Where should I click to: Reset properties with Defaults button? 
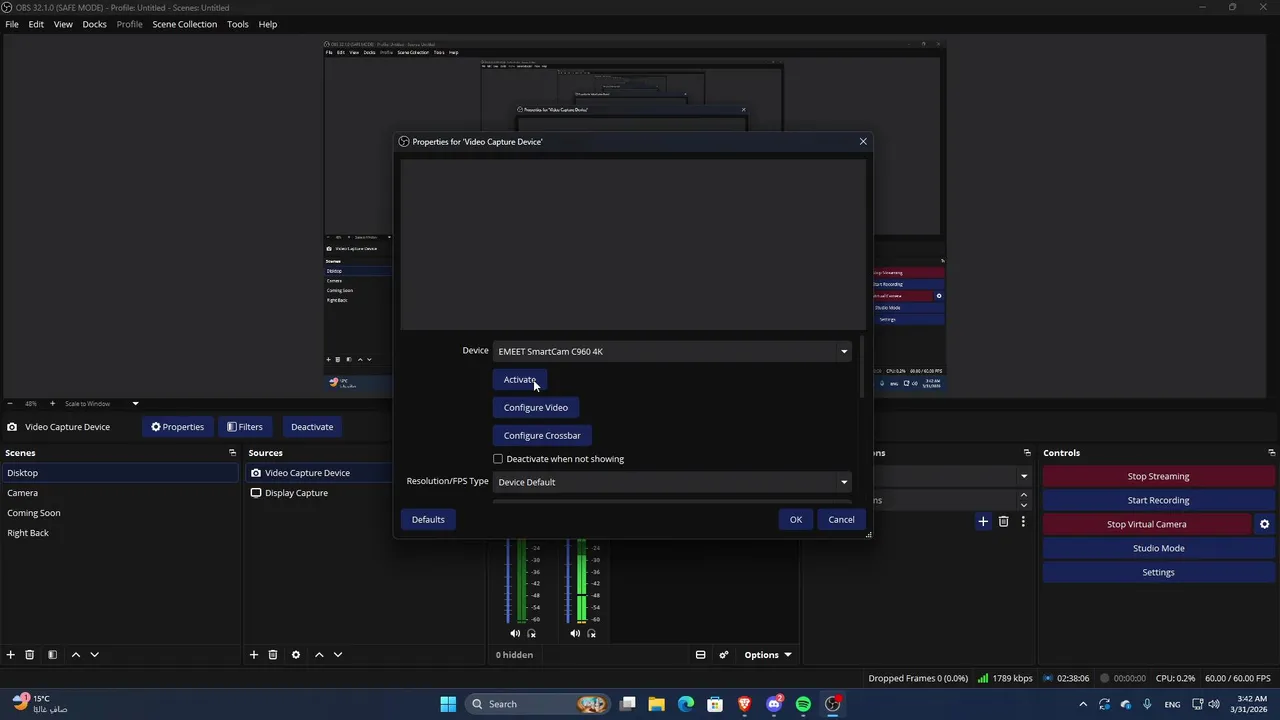(x=428, y=520)
